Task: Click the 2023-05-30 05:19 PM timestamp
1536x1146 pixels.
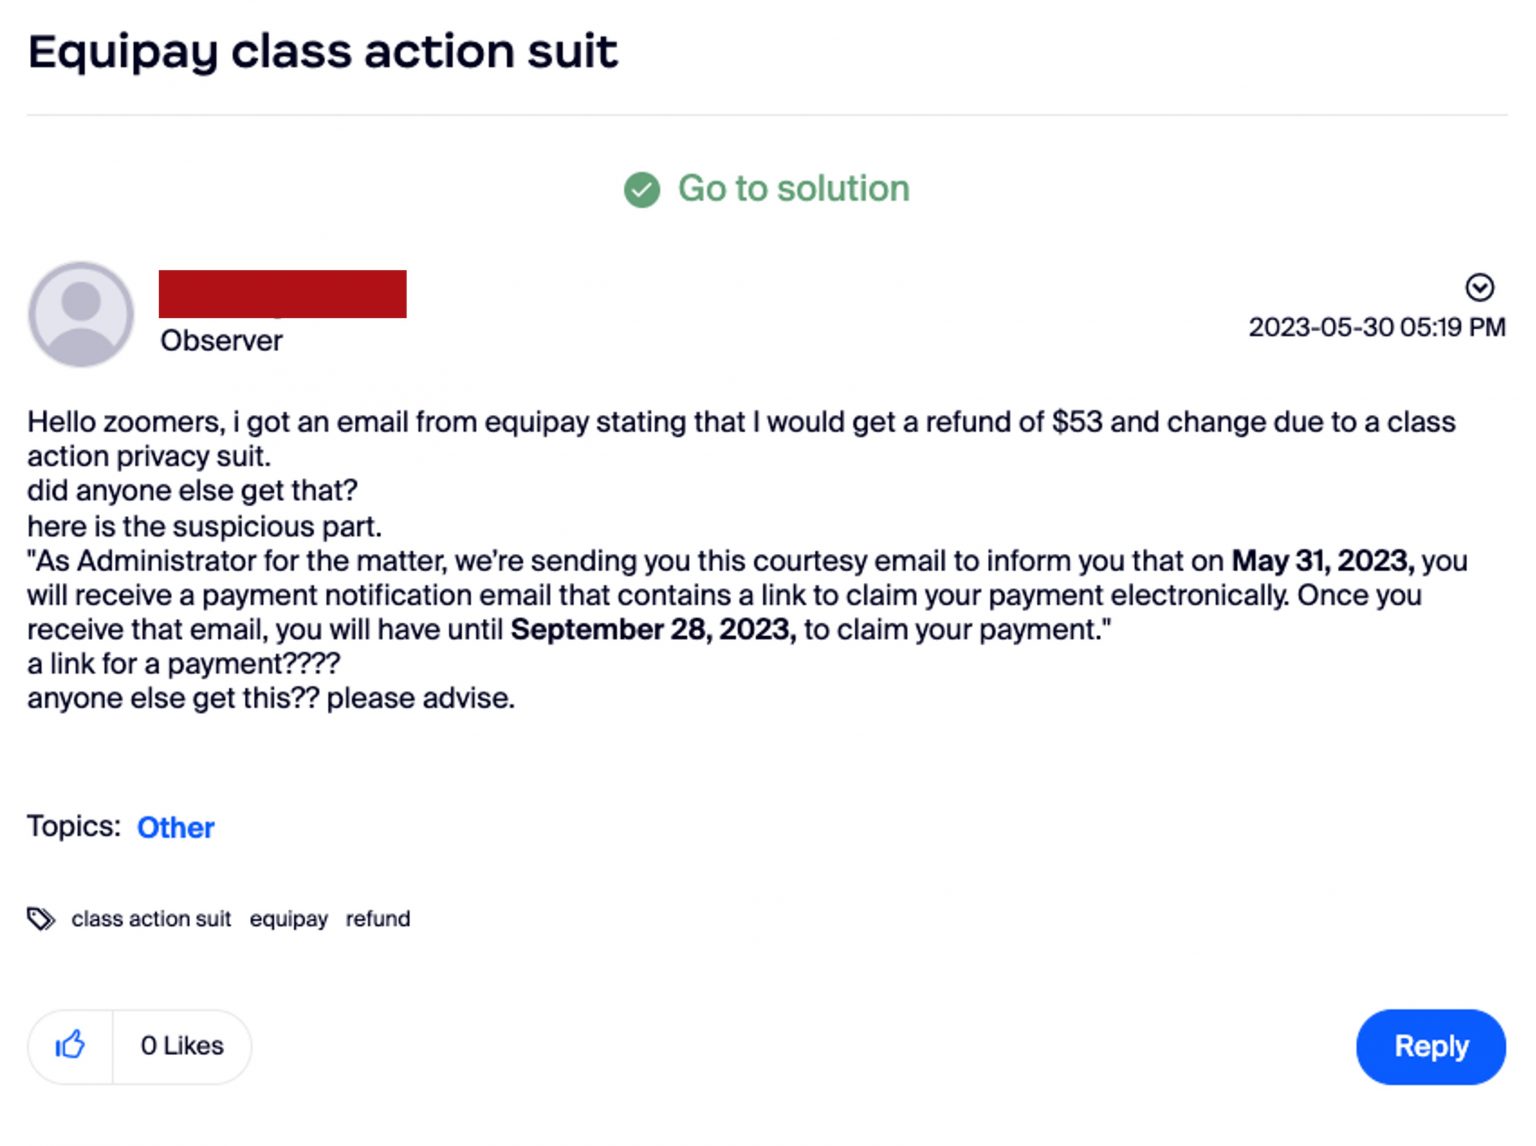Action: point(1376,327)
